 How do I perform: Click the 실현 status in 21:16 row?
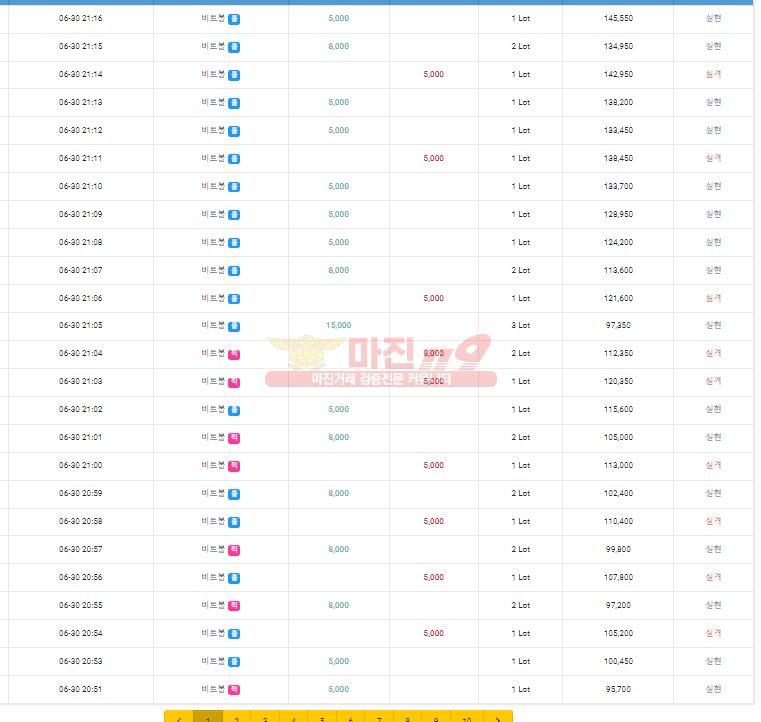point(713,18)
